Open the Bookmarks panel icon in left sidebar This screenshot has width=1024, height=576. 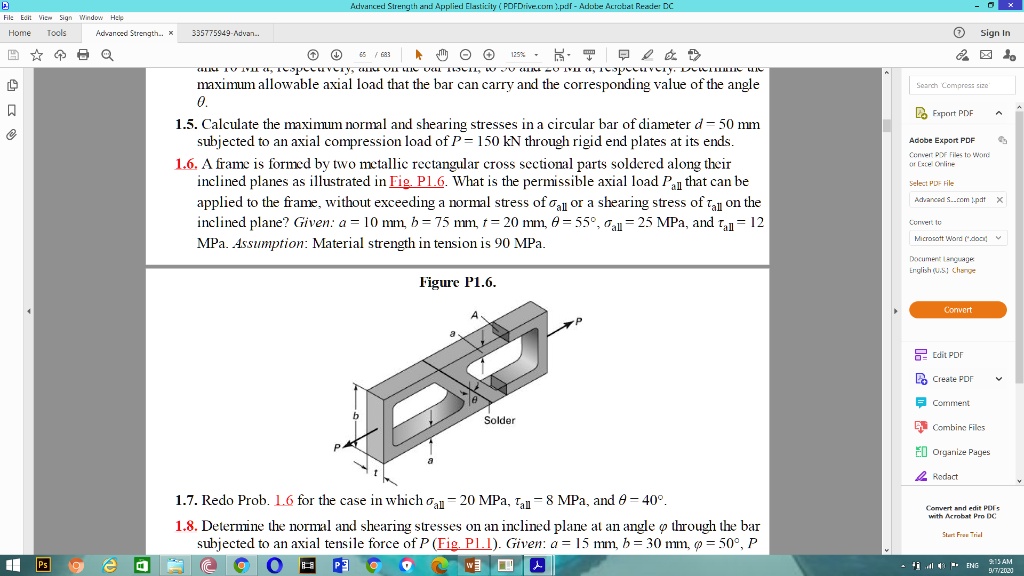(12, 108)
